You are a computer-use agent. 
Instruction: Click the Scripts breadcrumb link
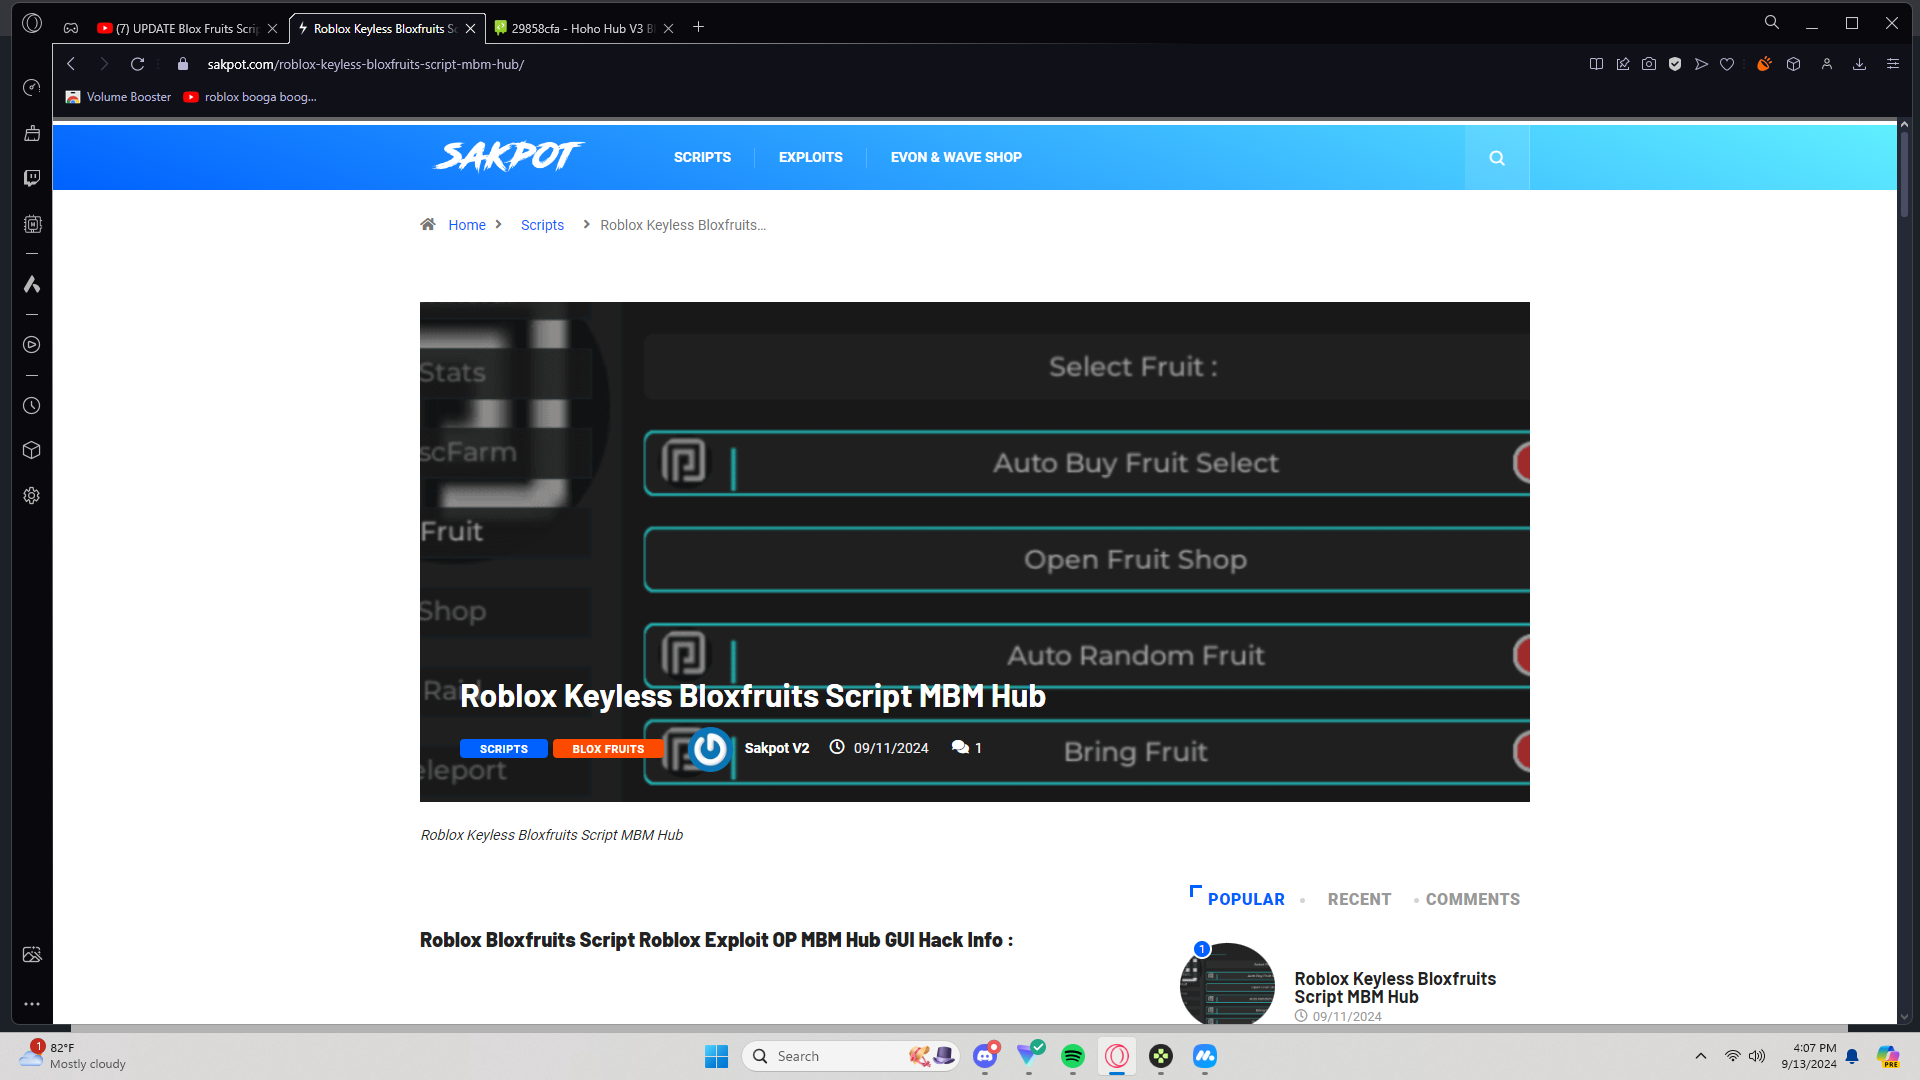(x=542, y=225)
